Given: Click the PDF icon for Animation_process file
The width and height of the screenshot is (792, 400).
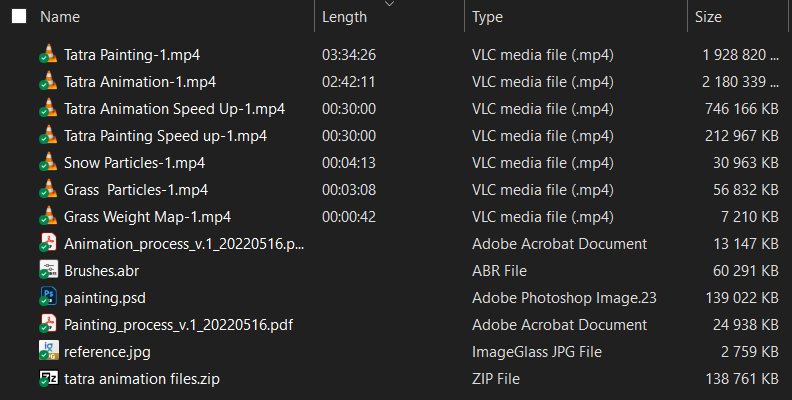Looking at the screenshot, I should (x=48, y=244).
